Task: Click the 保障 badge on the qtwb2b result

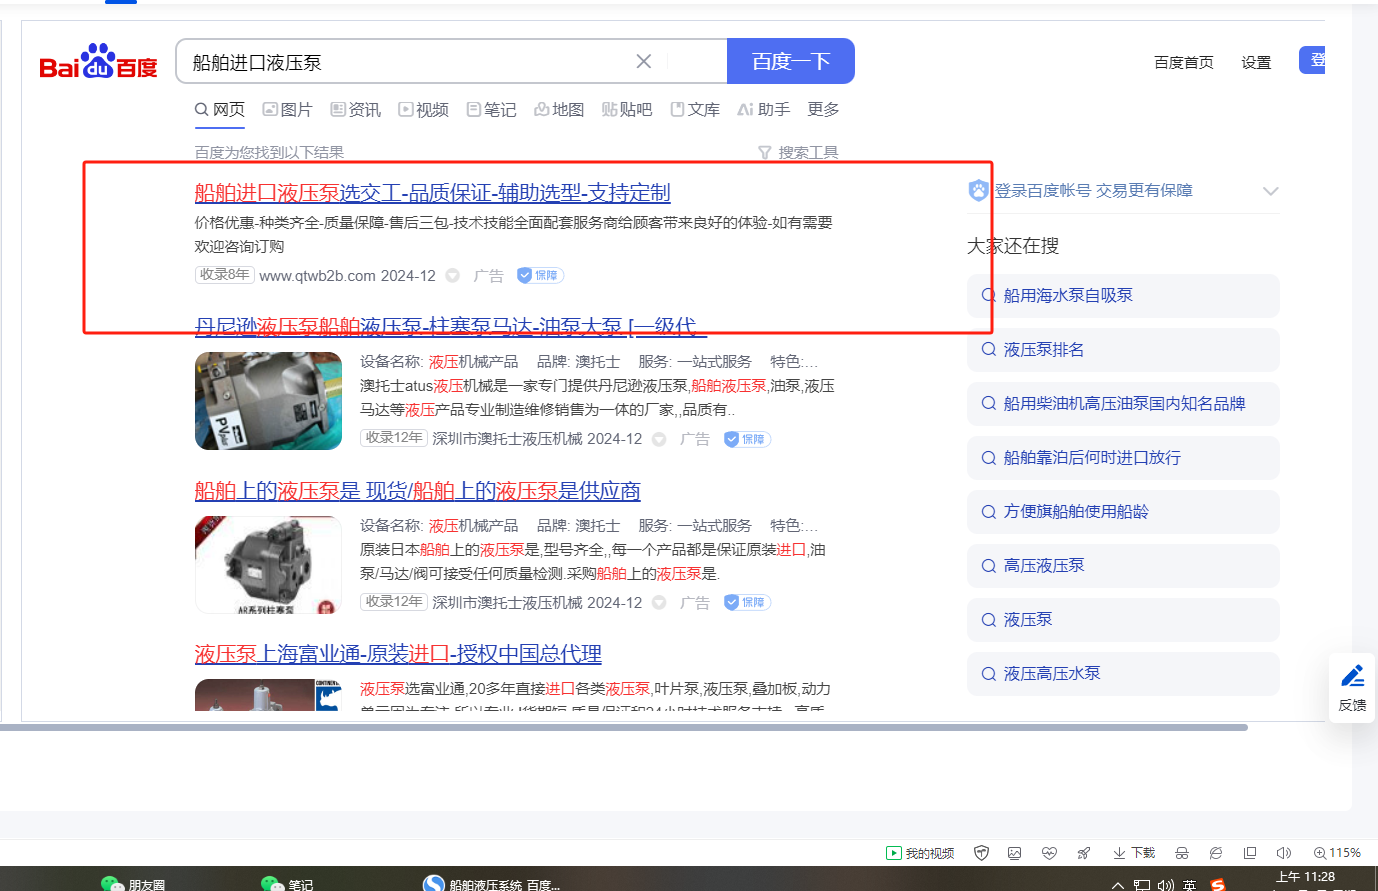Action: coord(541,276)
